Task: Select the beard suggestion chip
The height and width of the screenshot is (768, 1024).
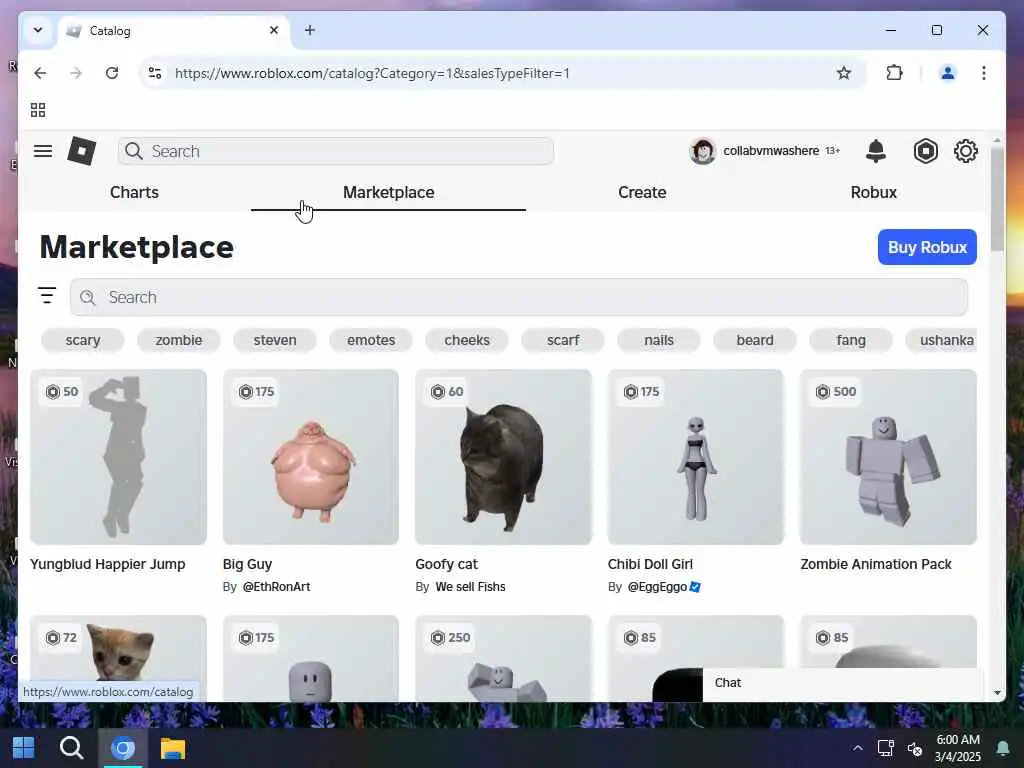Action: (754, 340)
